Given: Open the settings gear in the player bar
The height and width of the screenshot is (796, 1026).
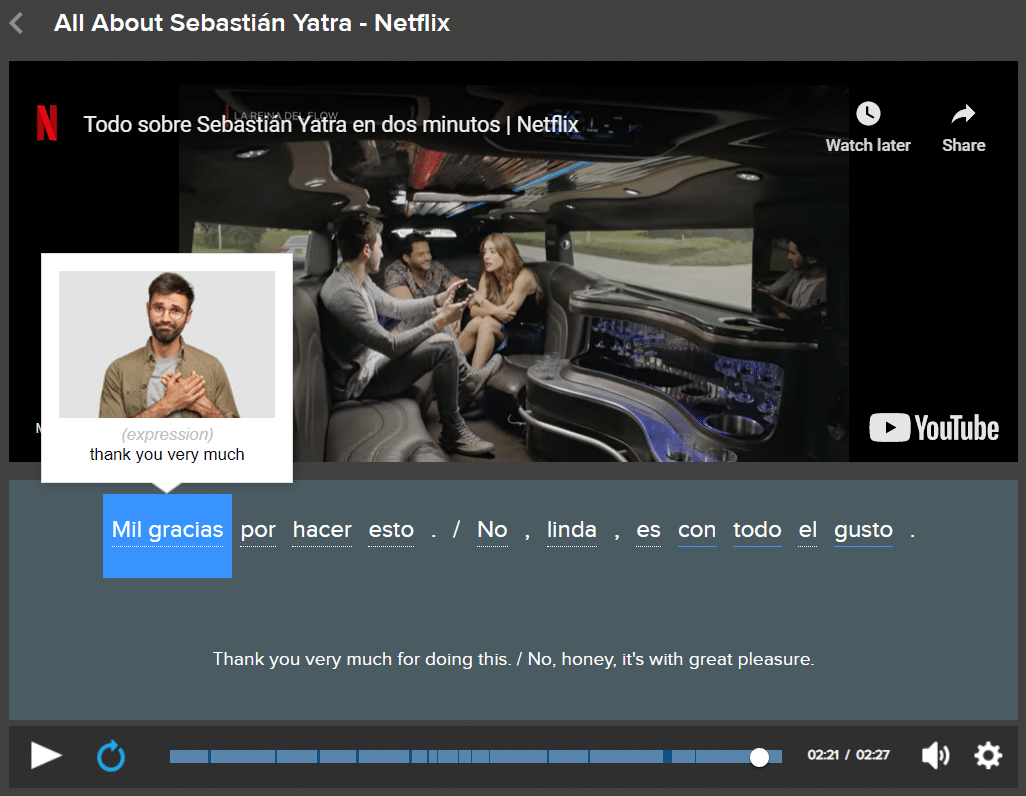Looking at the screenshot, I should (988, 756).
